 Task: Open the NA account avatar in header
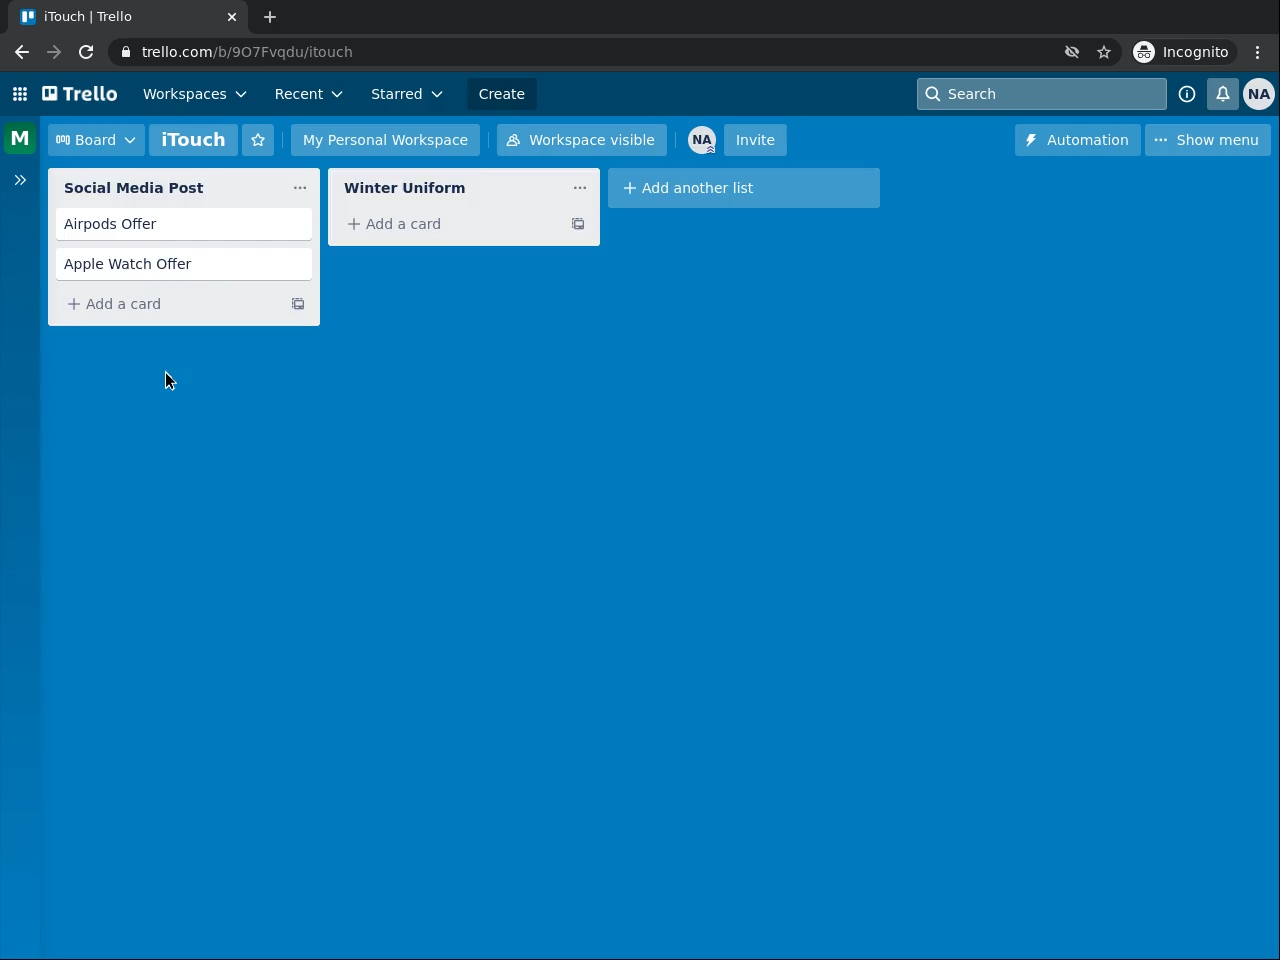[1259, 94]
